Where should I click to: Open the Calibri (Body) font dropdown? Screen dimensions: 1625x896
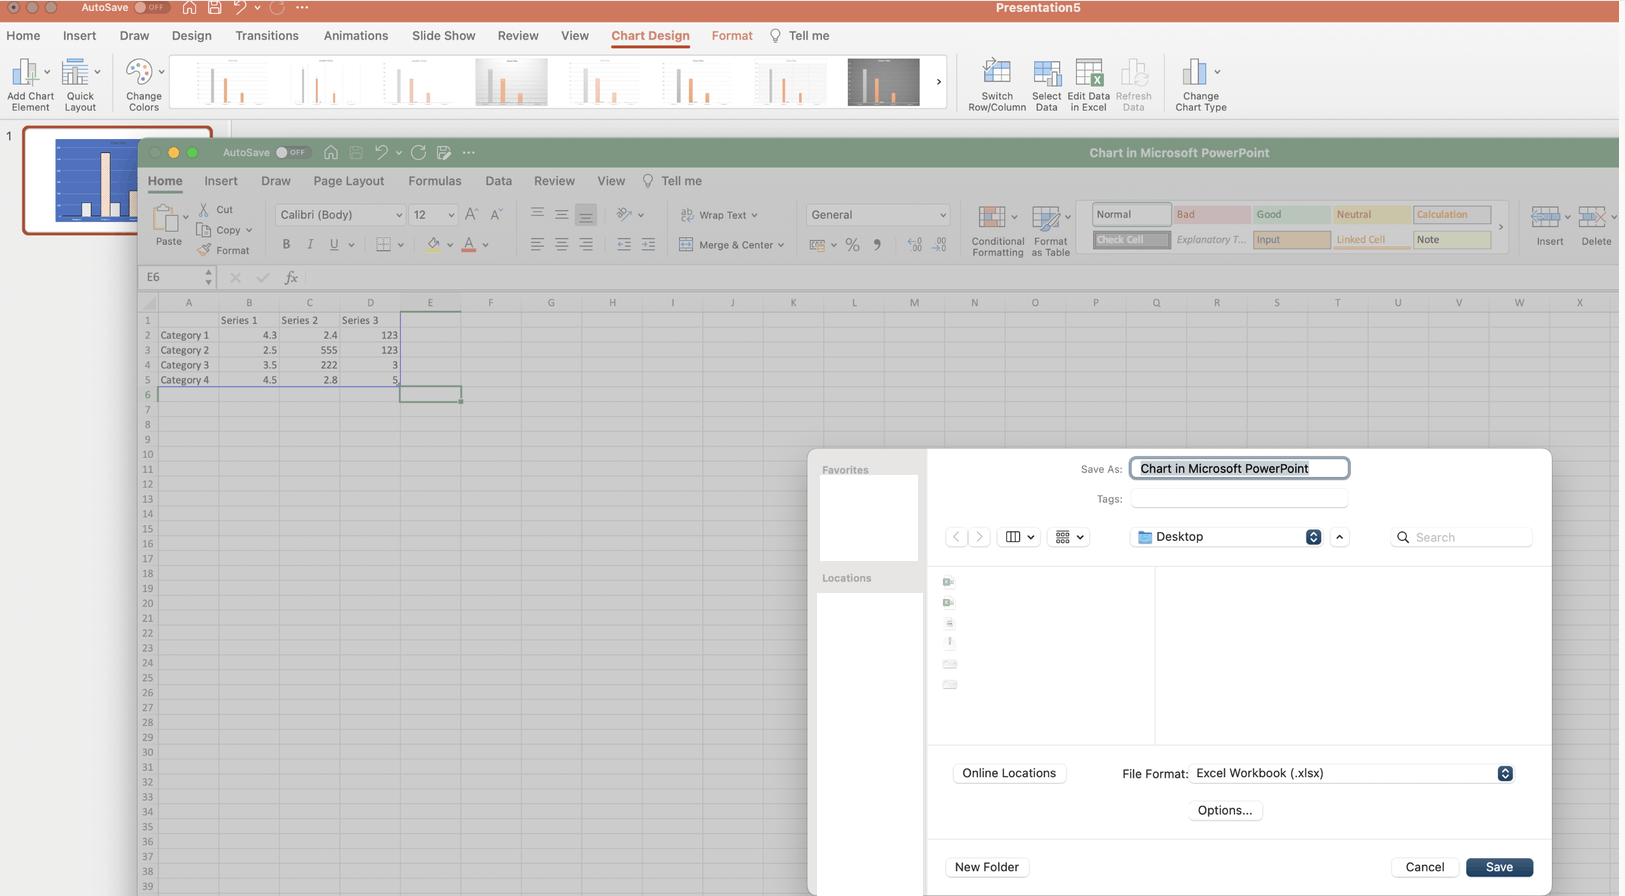point(339,215)
